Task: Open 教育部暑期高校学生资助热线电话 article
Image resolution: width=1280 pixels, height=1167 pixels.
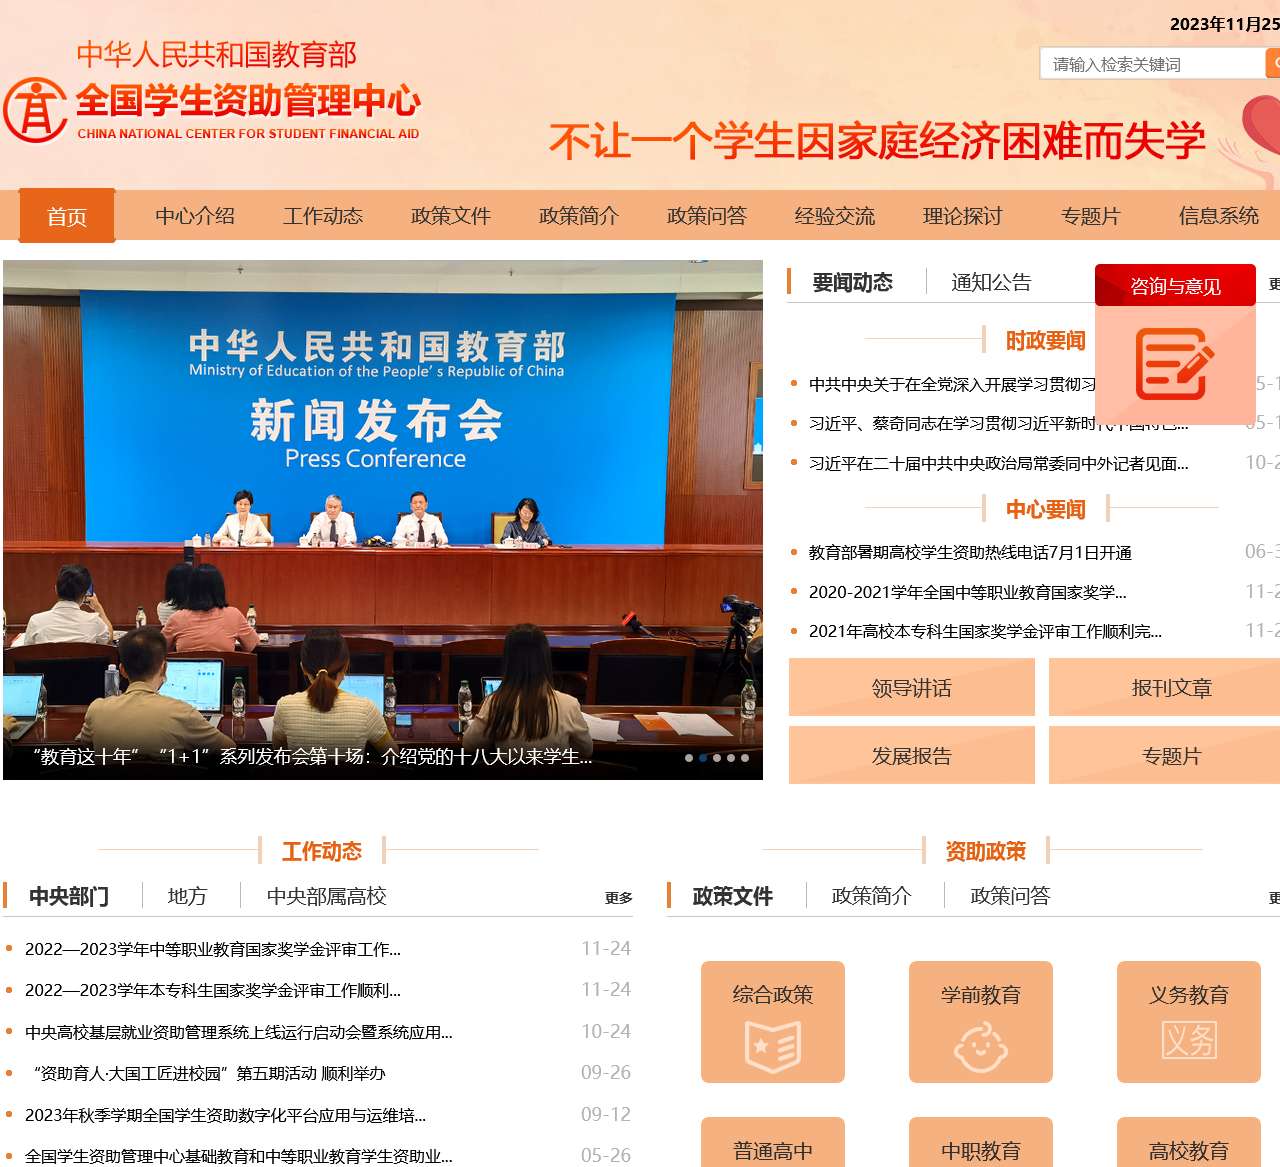Action: tap(970, 552)
